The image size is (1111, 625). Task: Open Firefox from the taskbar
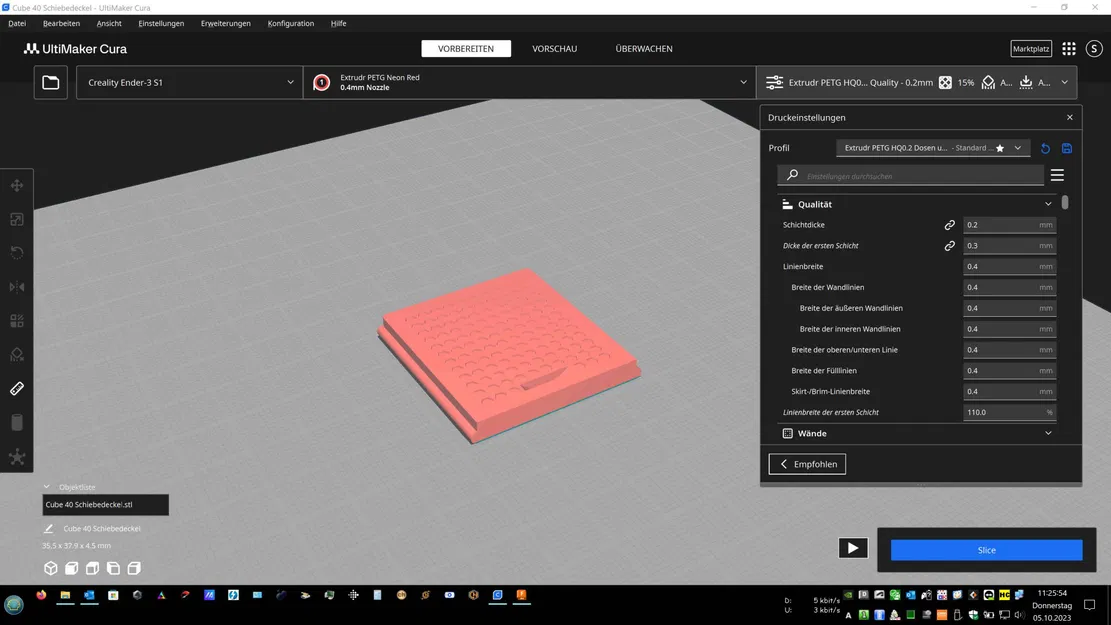coord(41,595)
